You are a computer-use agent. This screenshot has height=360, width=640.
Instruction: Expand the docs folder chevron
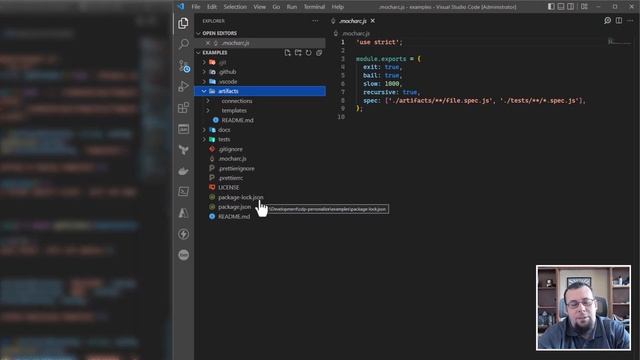(204, 130)
